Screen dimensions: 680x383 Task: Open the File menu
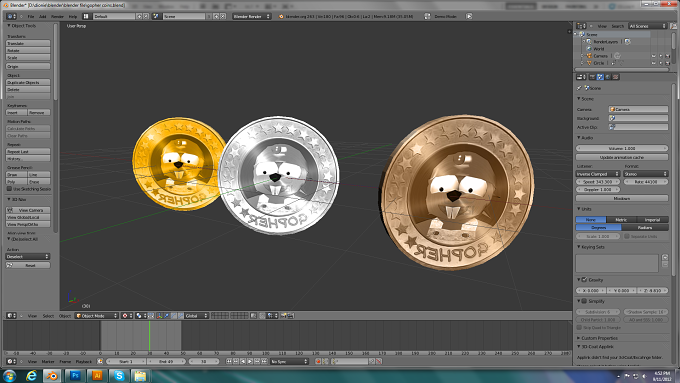(31, 16)
